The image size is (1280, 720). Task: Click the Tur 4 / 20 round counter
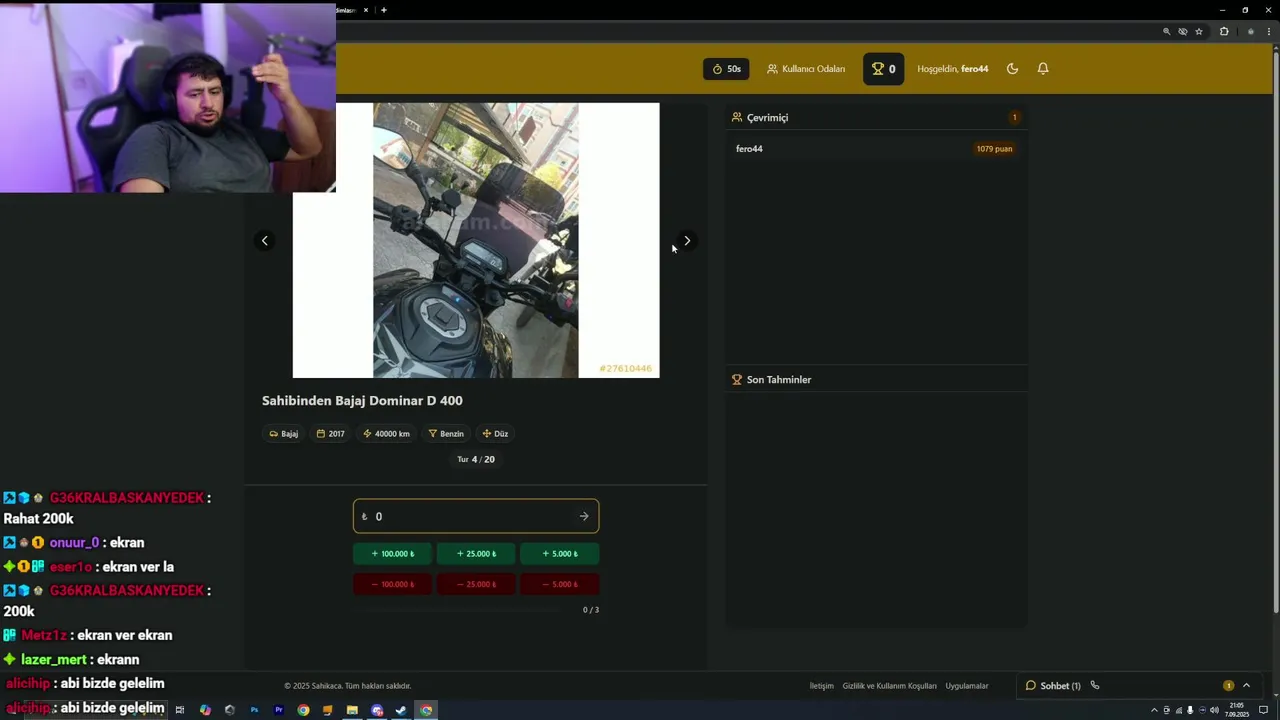coord(476,460)
